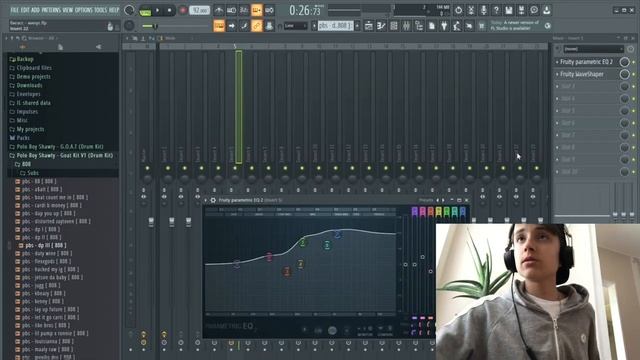Click the Record button
640x360 pixels.
pyautogui.click(x=183, y=11)
